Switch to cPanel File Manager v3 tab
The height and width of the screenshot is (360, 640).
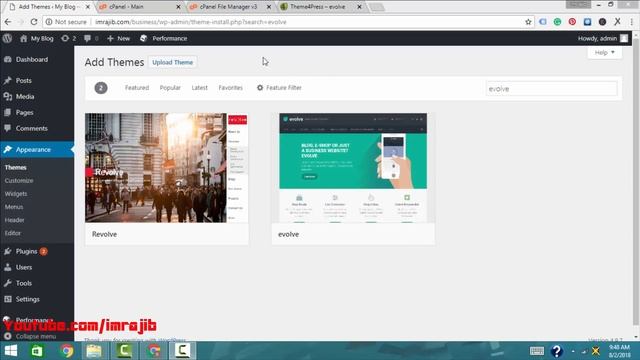[229, 7]
